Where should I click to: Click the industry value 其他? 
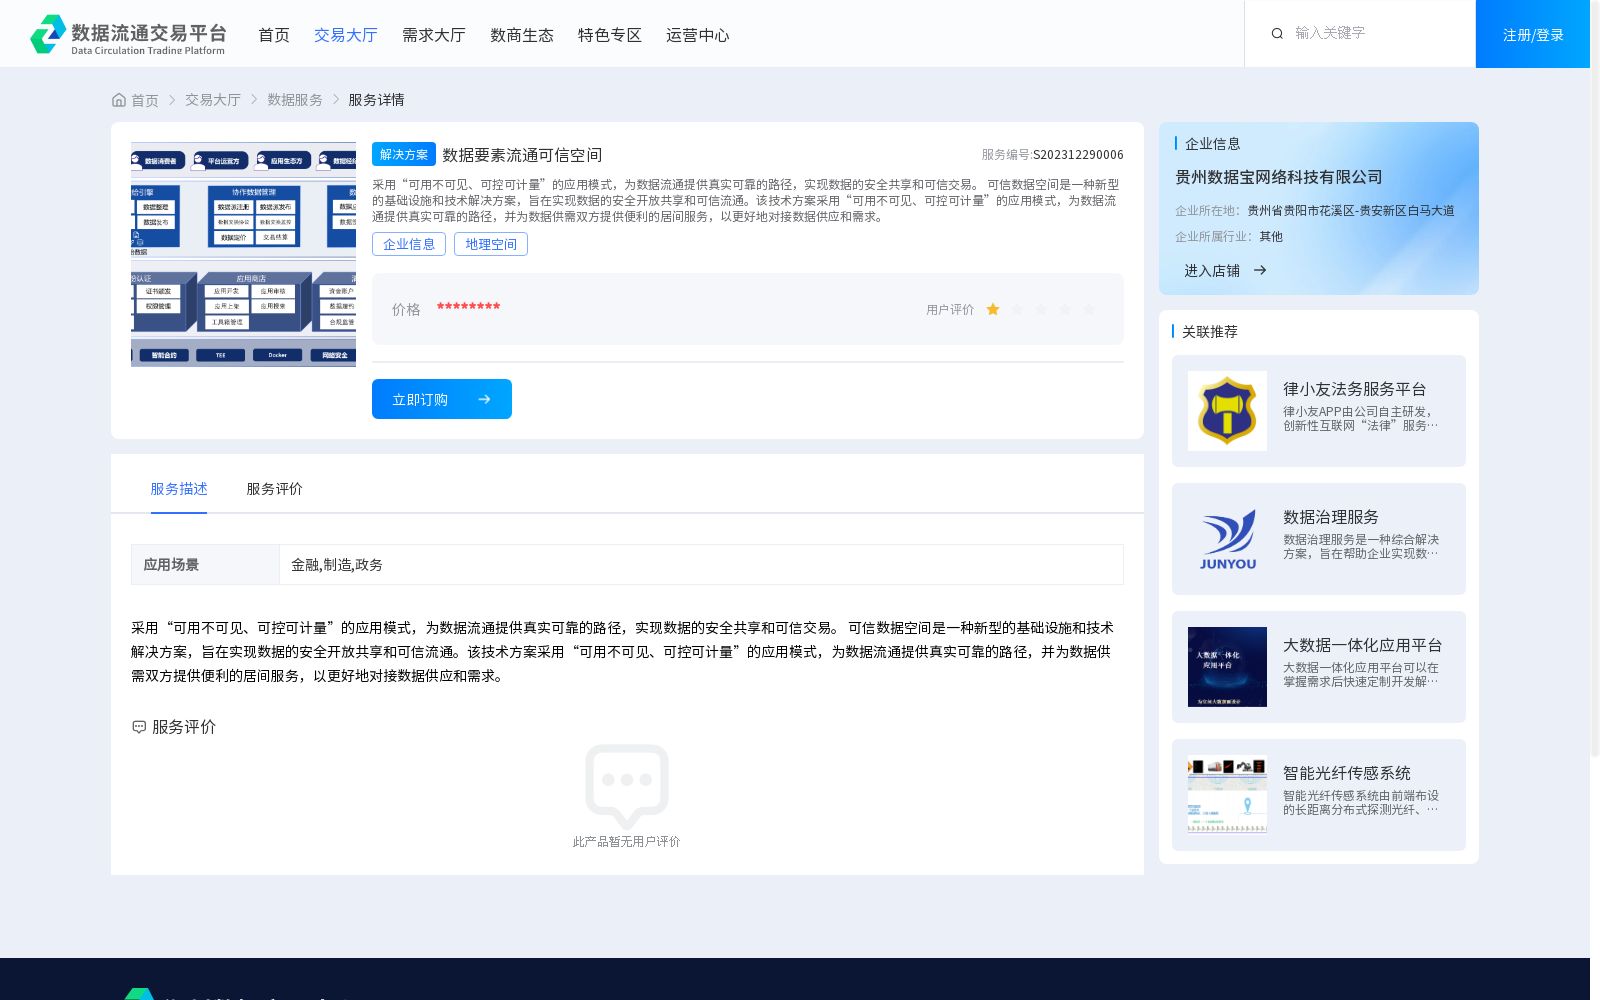click(x=1271, y=237)
